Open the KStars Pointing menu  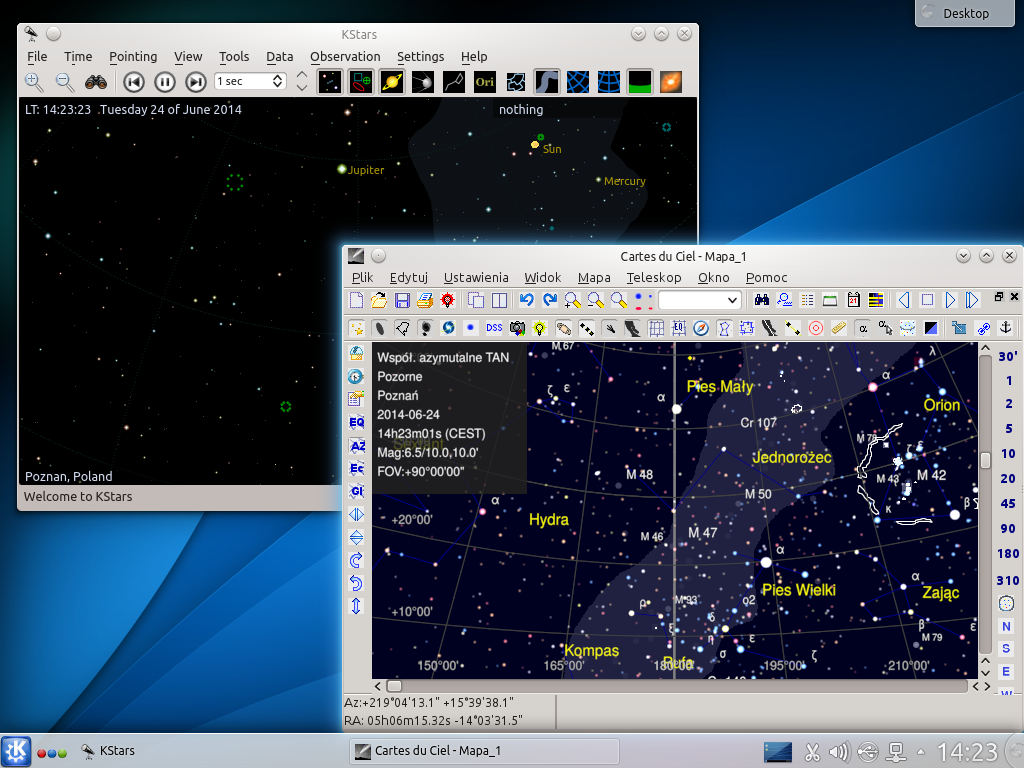coord(133,56)
